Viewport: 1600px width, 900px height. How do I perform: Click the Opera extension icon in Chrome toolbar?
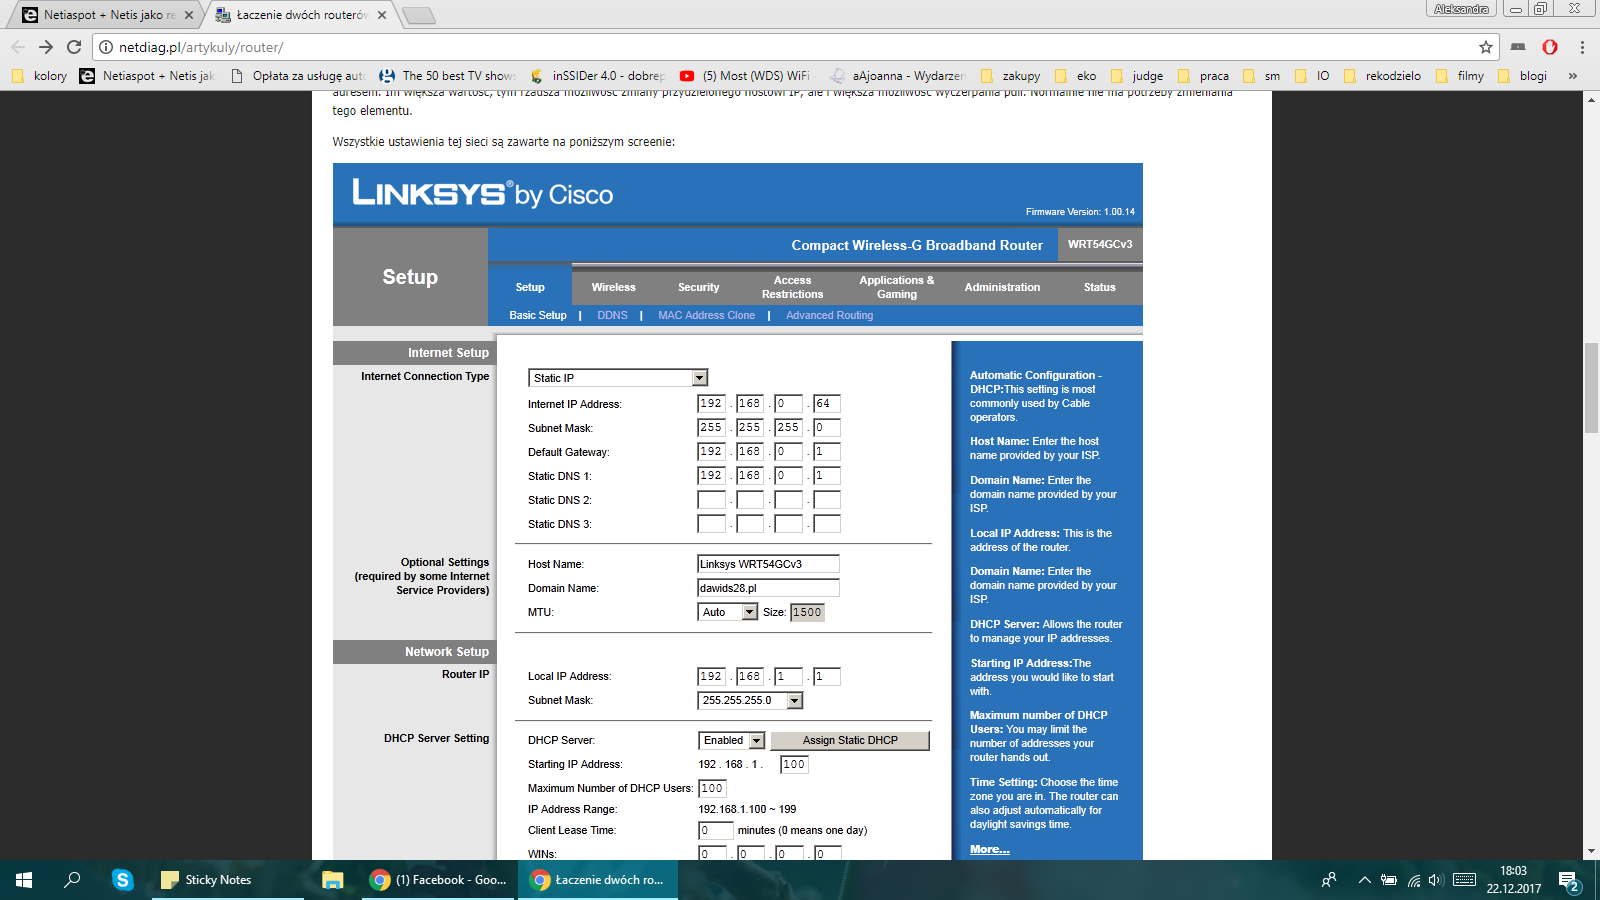tap(1550, 47)
